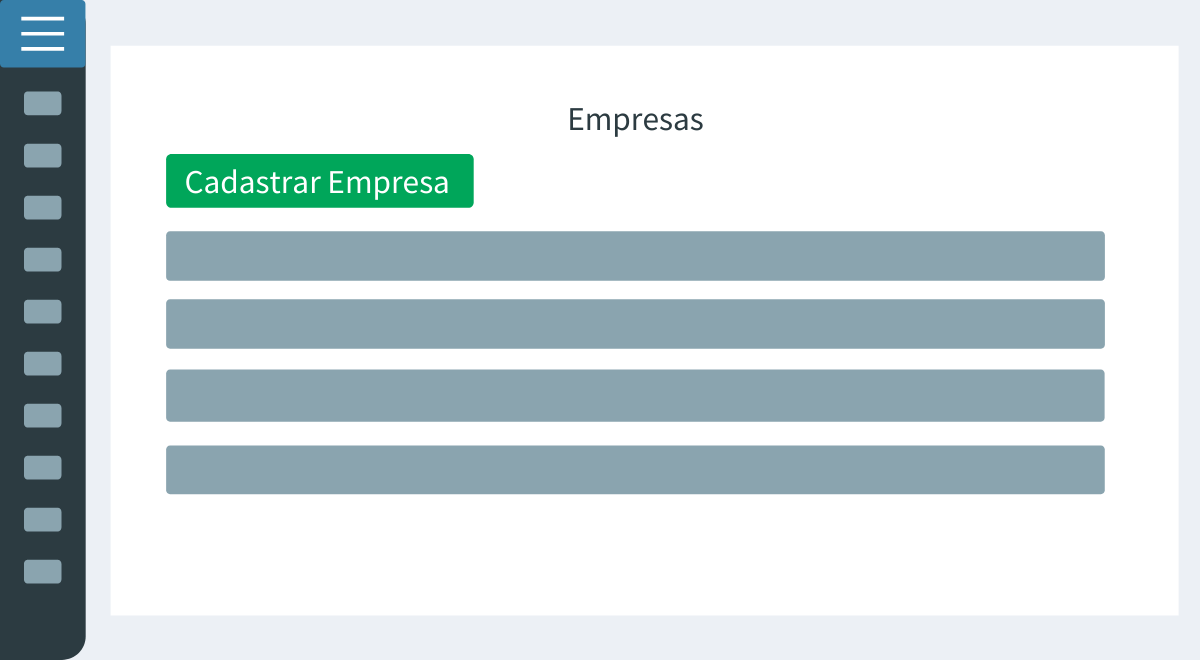Open the seventh sidebar placeholder icon
This screenshot has height=660, width=1200.
(43, 416)
